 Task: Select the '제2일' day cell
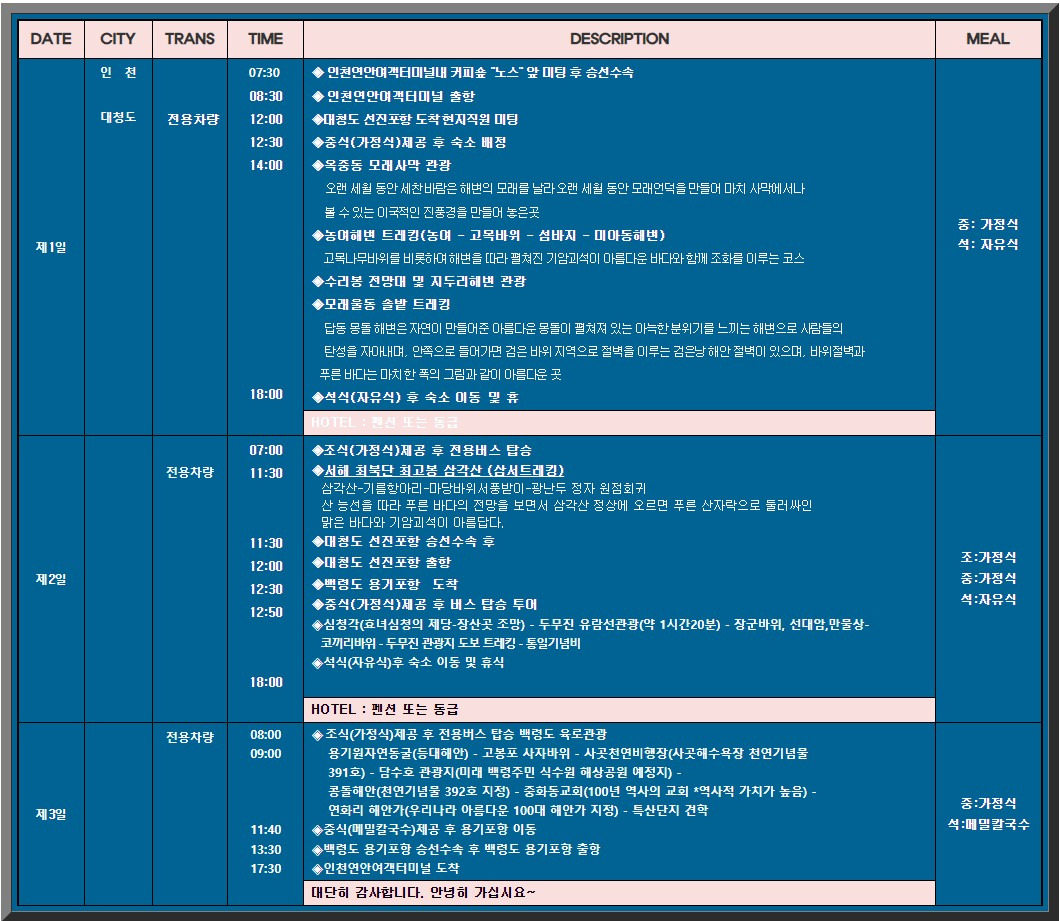(51, 580)
